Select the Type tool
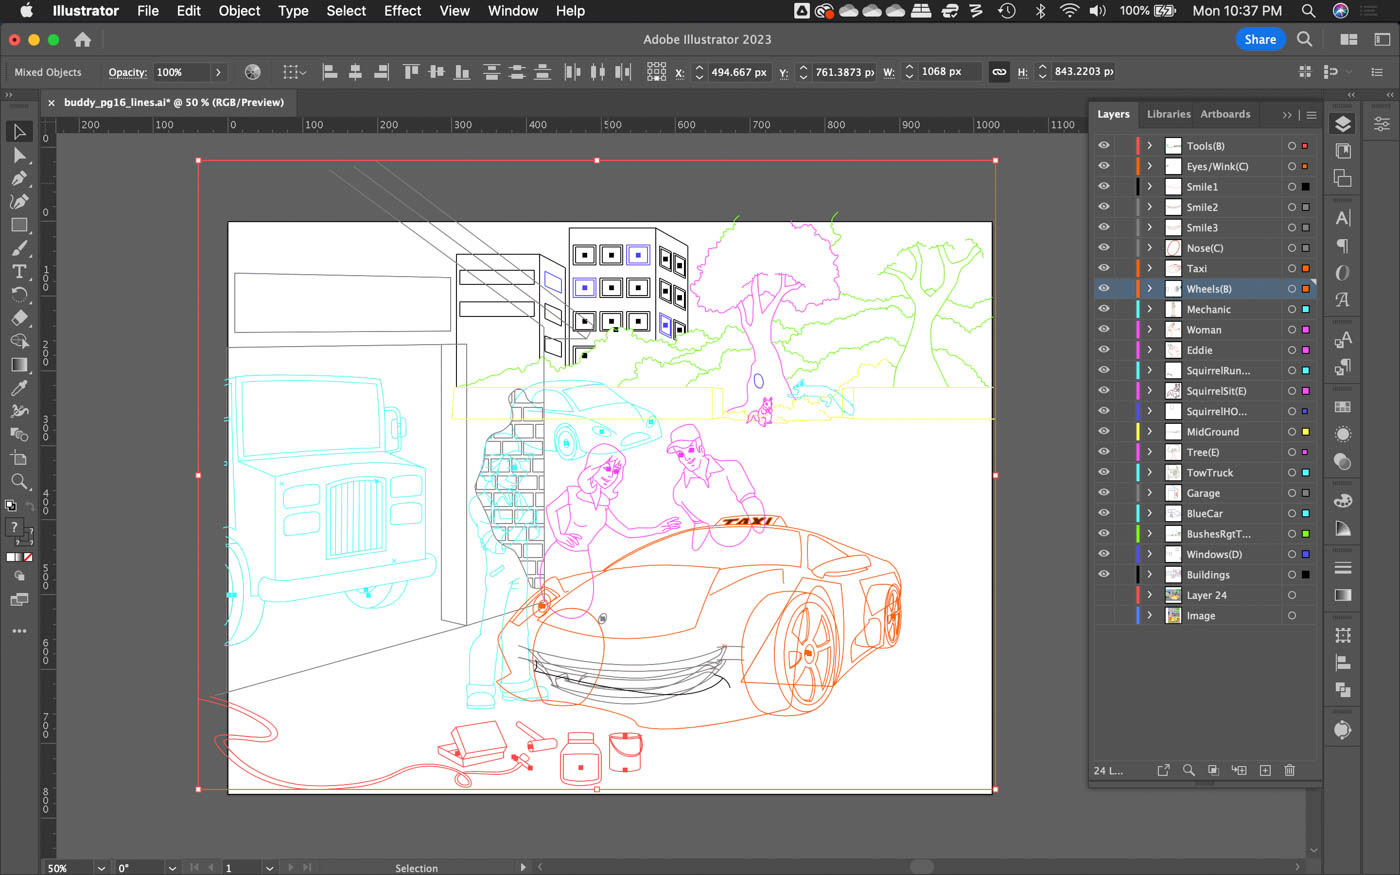This screenshot has height=875, width=1400. point(19,271)
